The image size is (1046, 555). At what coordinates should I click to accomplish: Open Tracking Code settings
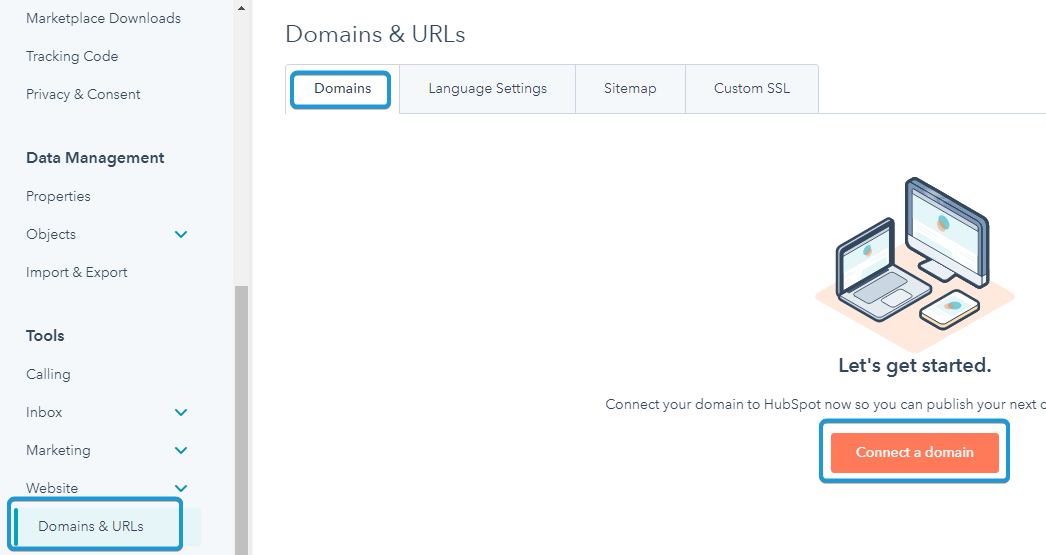72,57
